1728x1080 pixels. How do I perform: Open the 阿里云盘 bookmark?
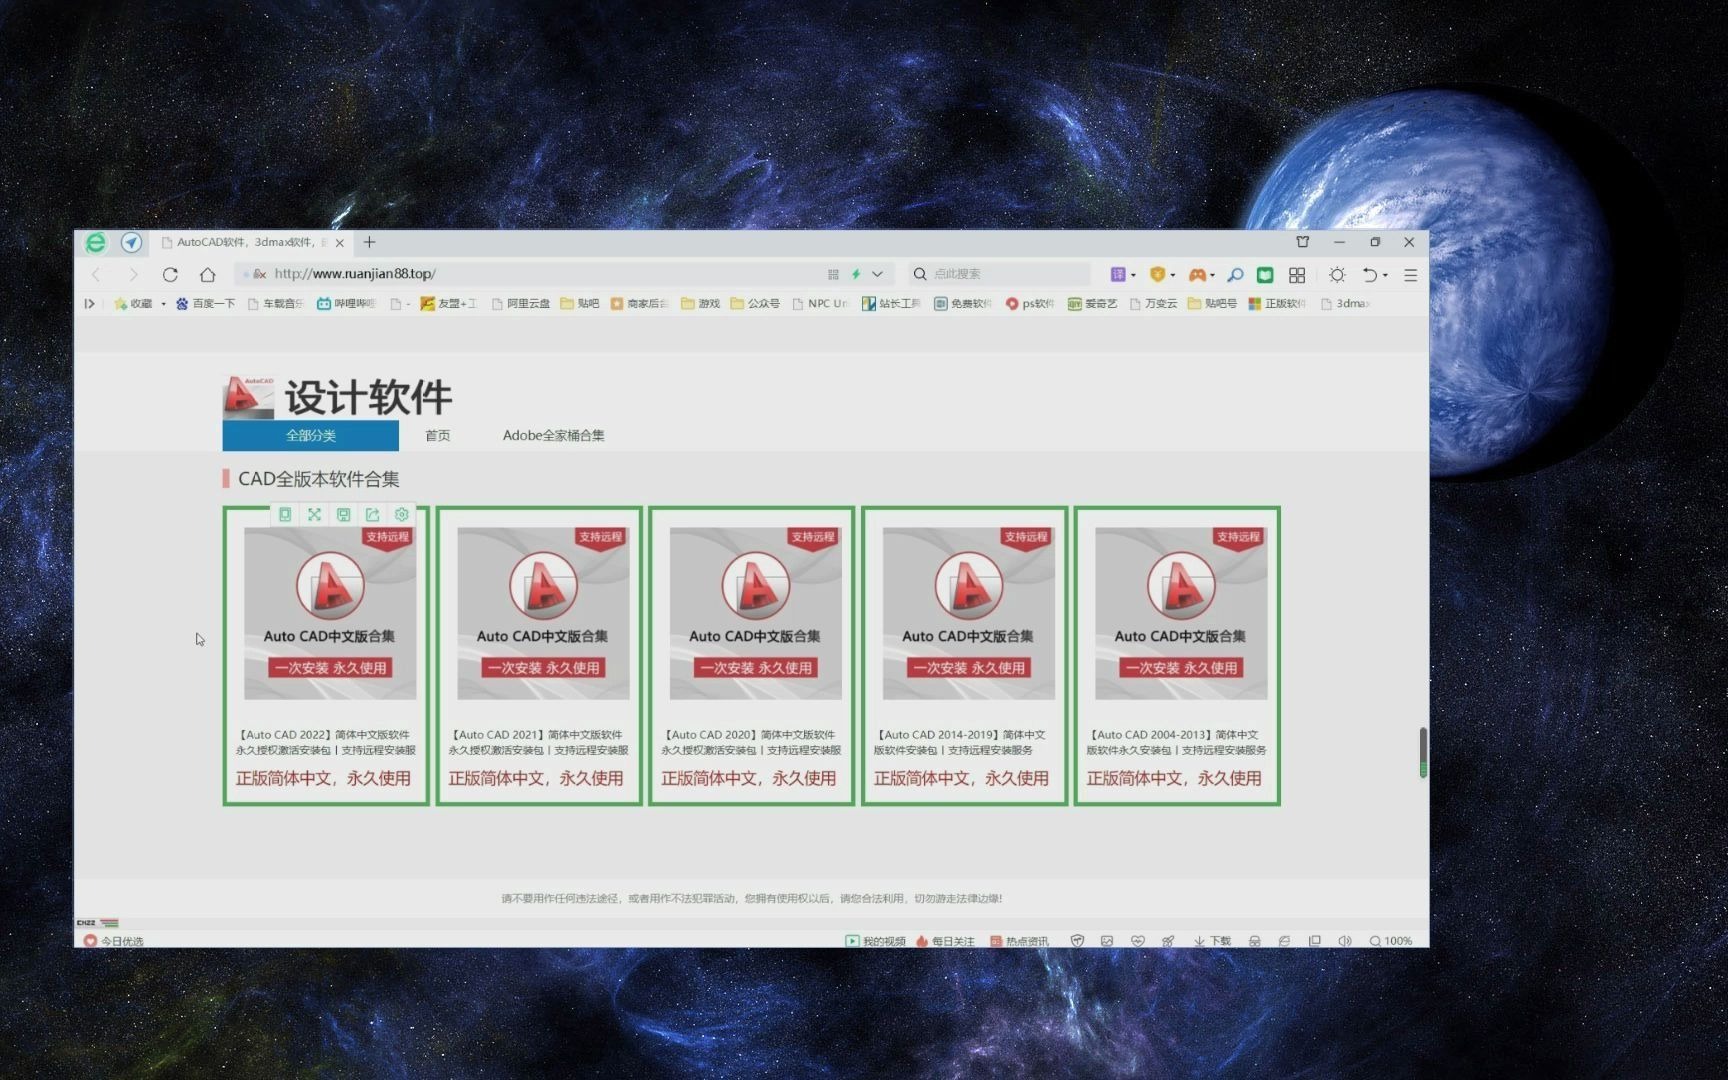(x=520, y=304)
